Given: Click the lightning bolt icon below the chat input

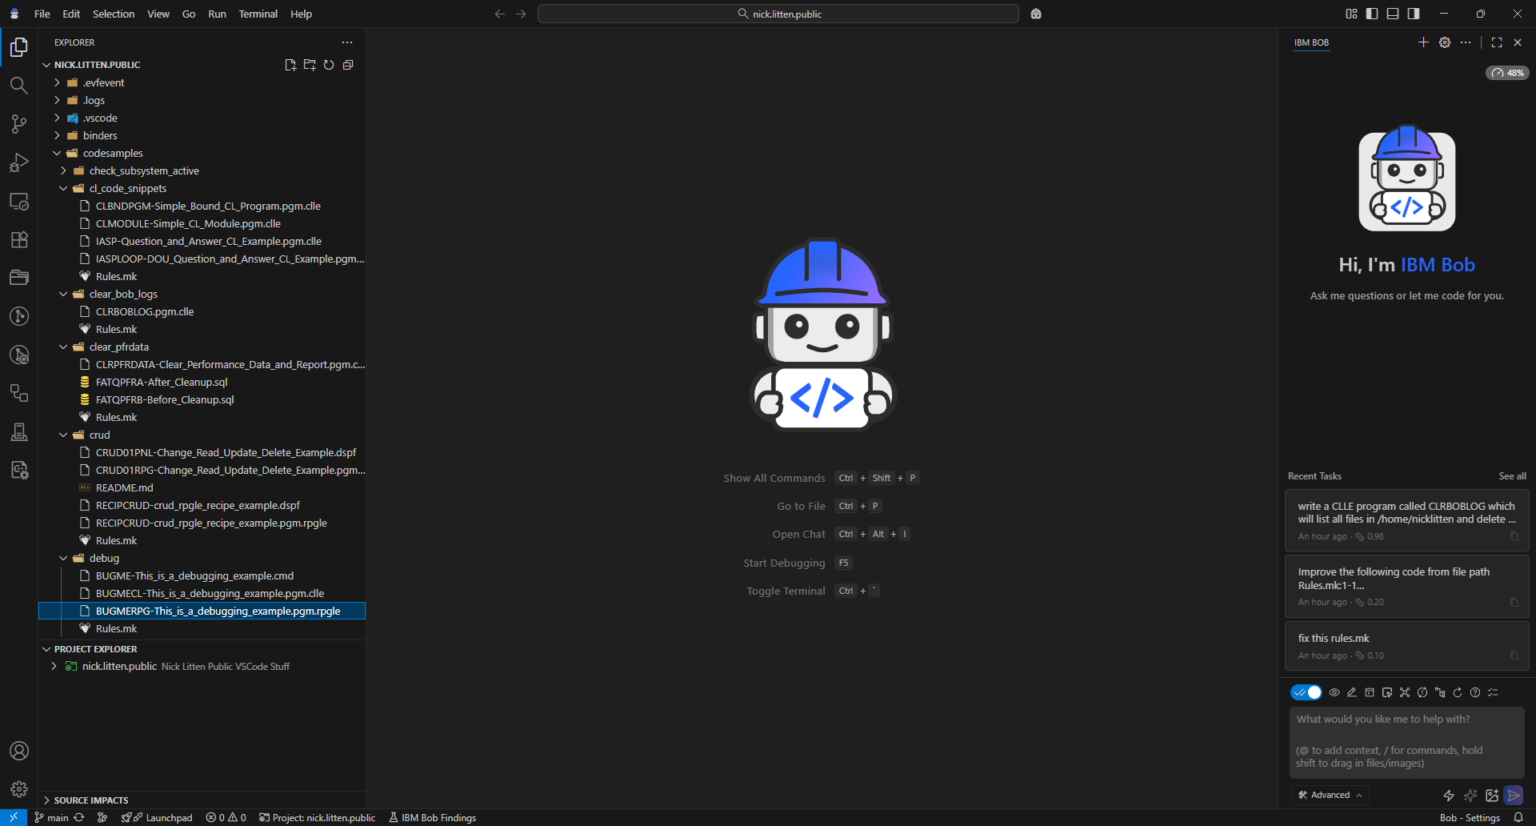Looking at the screenshot, I should [1448, 795].
